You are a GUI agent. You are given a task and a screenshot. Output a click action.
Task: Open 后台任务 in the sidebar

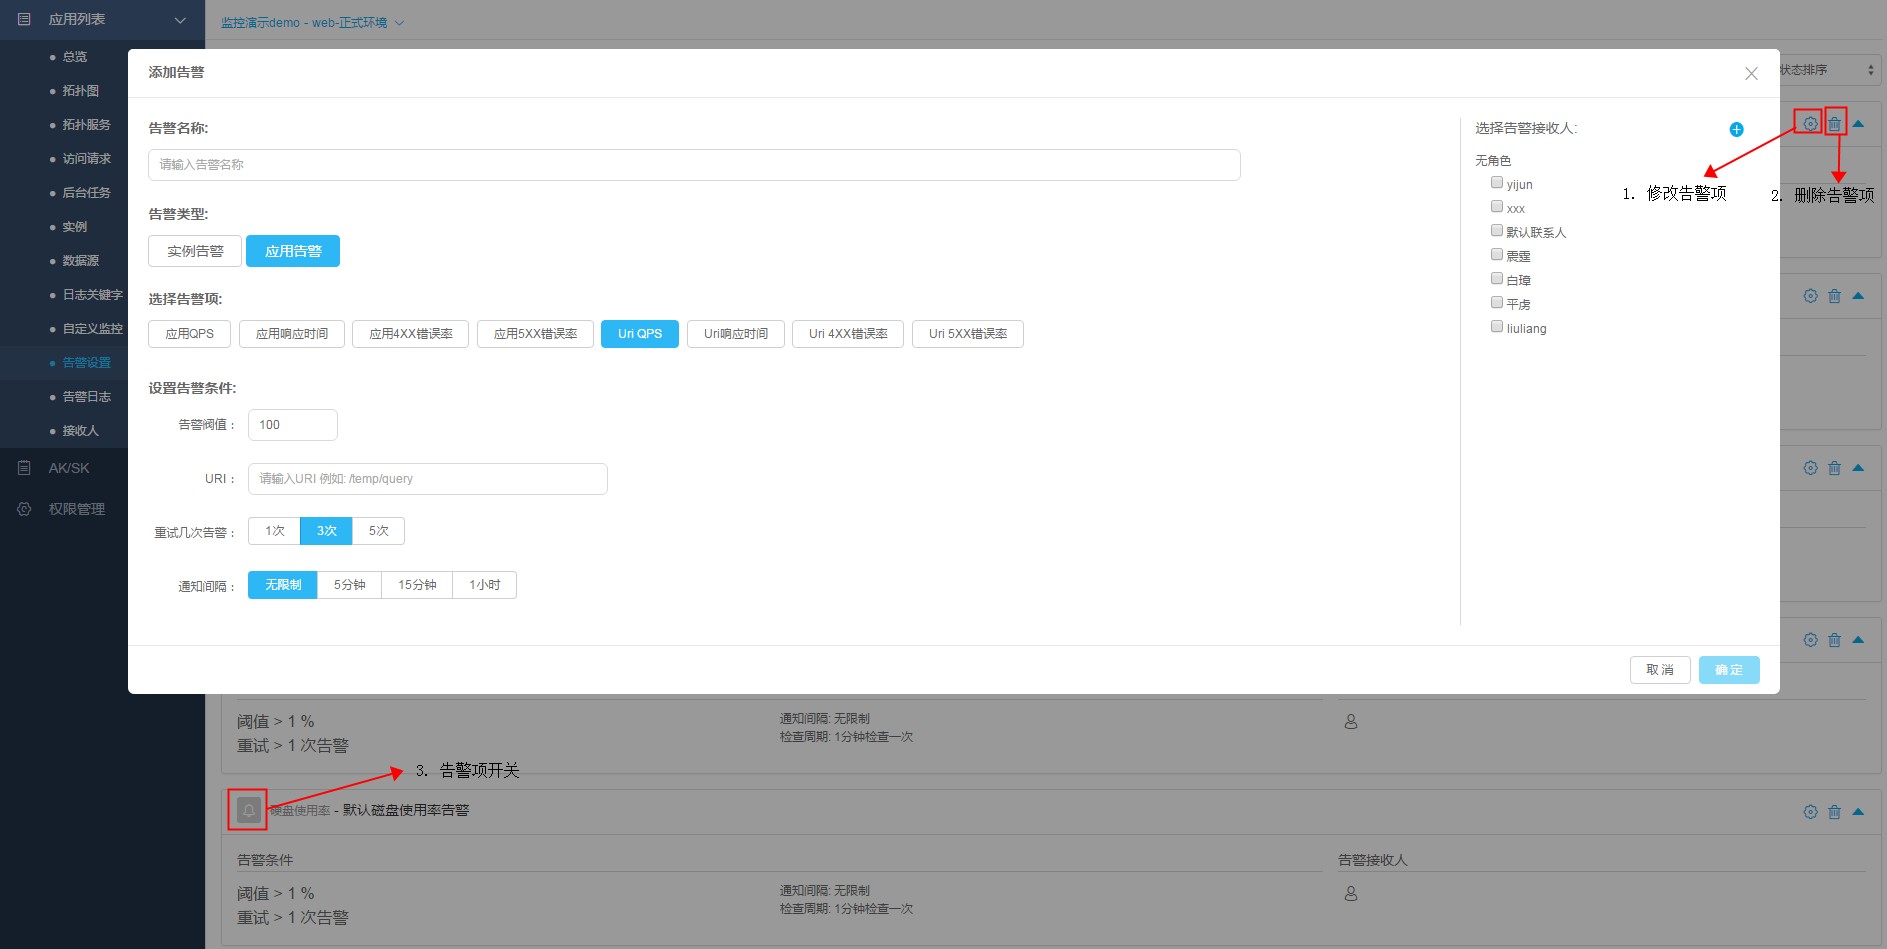[x=87, y=193]
